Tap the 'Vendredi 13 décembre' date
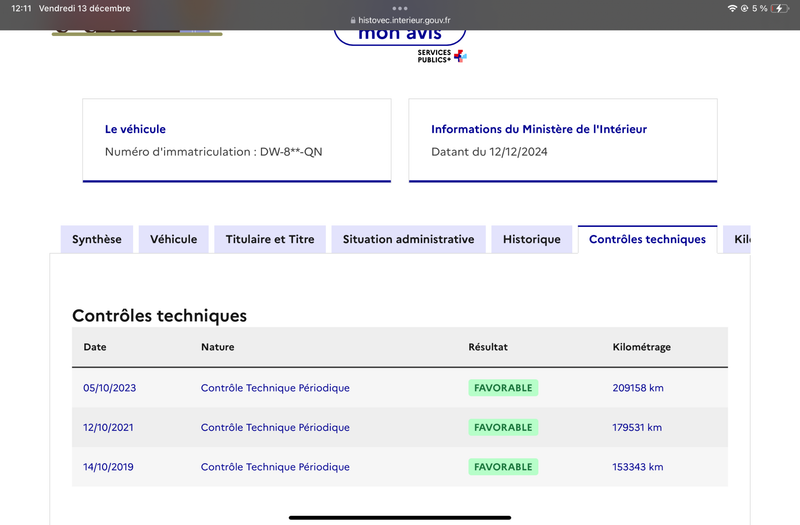This screenshot has height=525, width=800. point(84,8)
